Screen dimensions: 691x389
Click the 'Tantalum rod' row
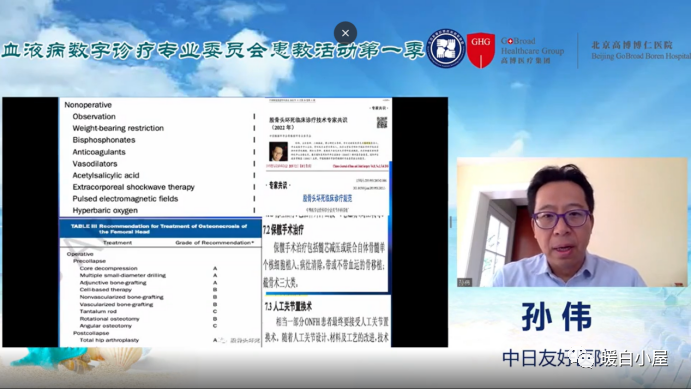pos(149,311)
